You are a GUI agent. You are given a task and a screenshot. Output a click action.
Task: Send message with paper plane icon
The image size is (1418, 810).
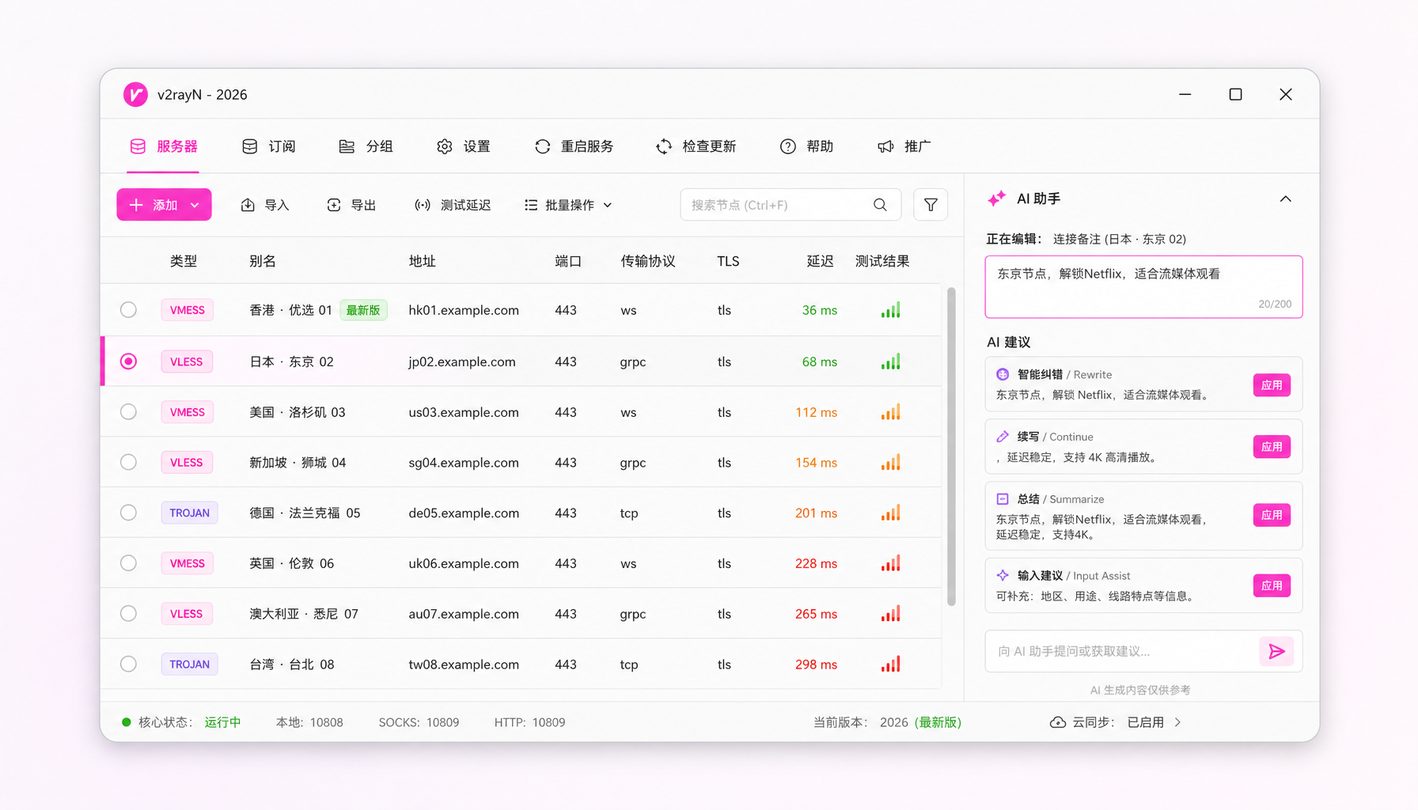[x=1276, y=651]
